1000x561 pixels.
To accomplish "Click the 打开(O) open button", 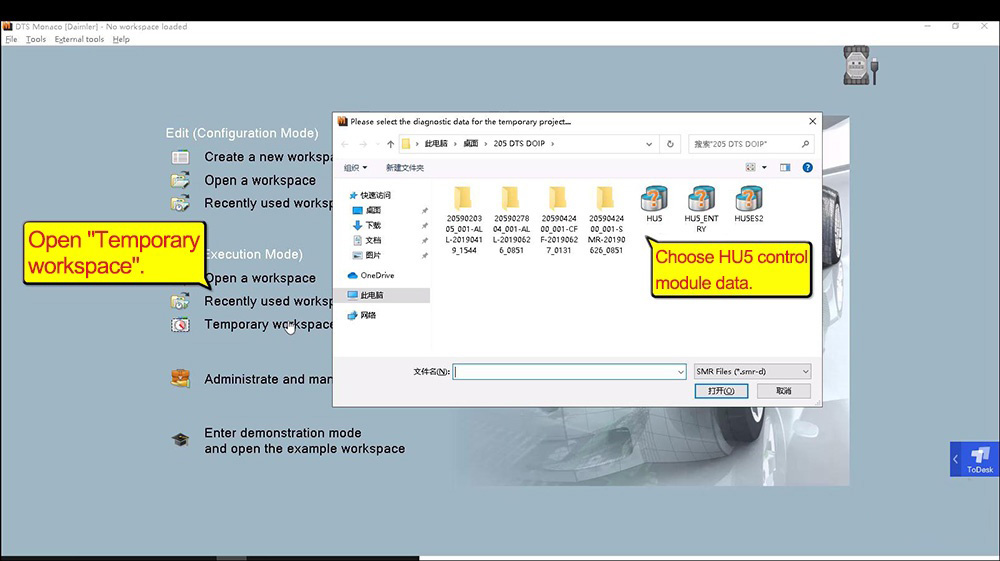I will [721, 391].
